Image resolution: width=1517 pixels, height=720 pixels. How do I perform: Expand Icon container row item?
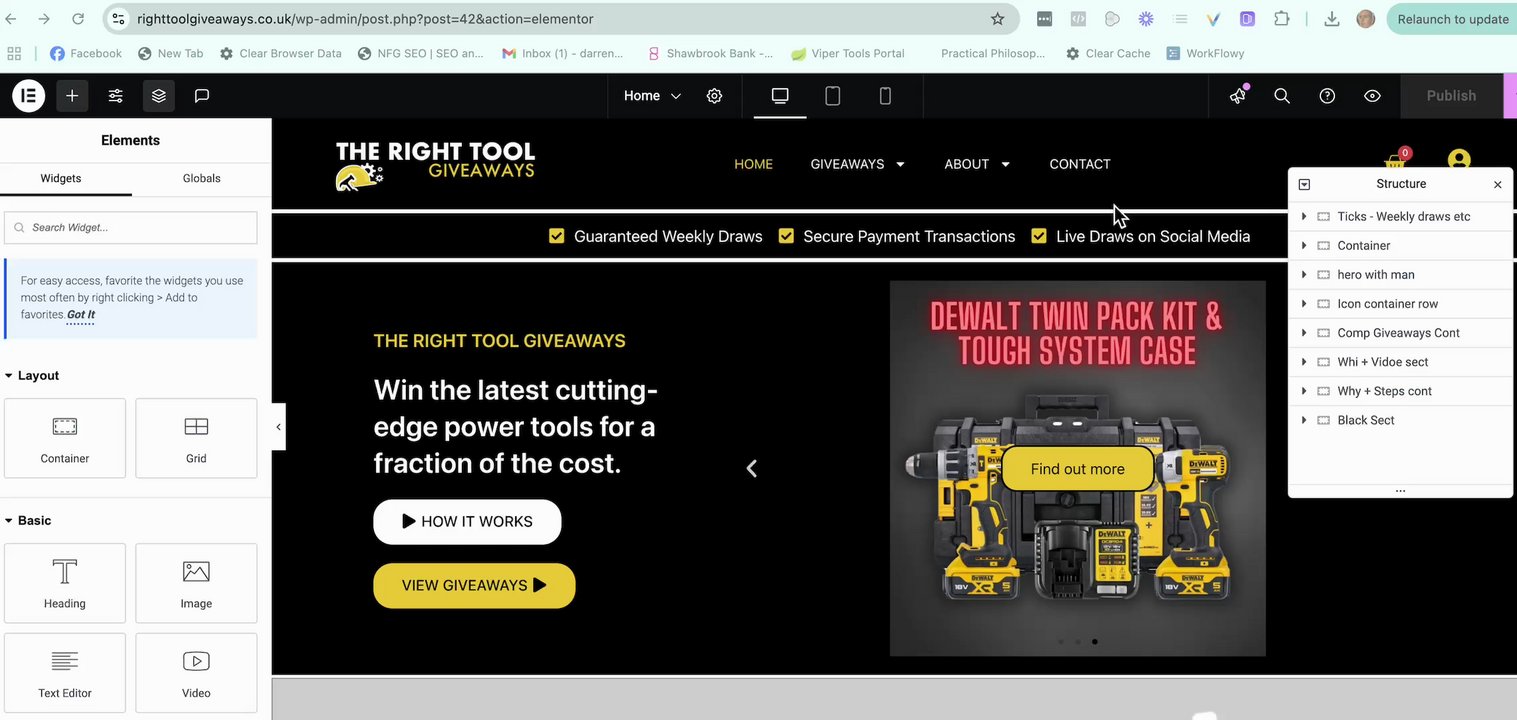tap(1304, 303)
